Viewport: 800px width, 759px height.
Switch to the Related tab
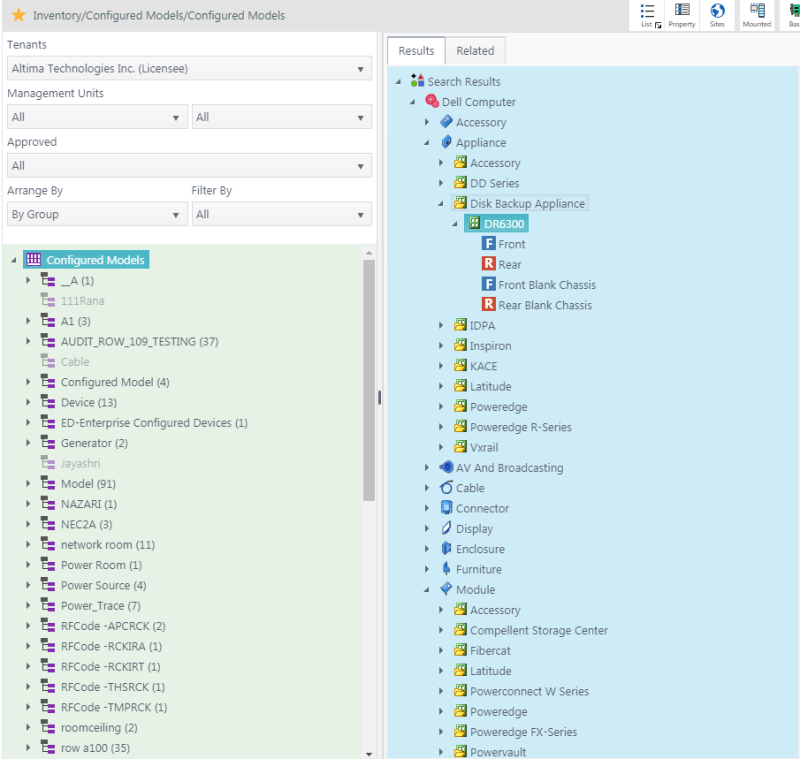point(475,50)
